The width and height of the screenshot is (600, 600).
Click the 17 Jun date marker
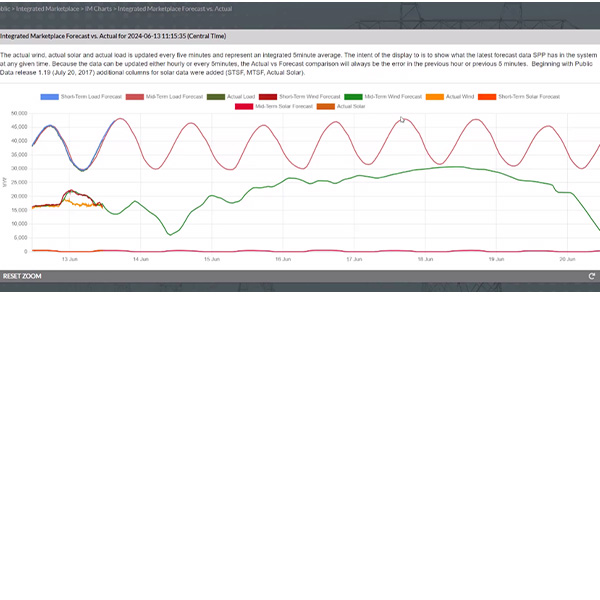(x=354, y=259)
